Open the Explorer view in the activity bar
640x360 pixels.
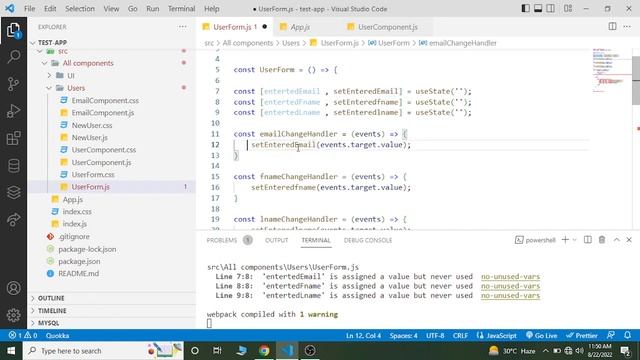pos(13,30)
